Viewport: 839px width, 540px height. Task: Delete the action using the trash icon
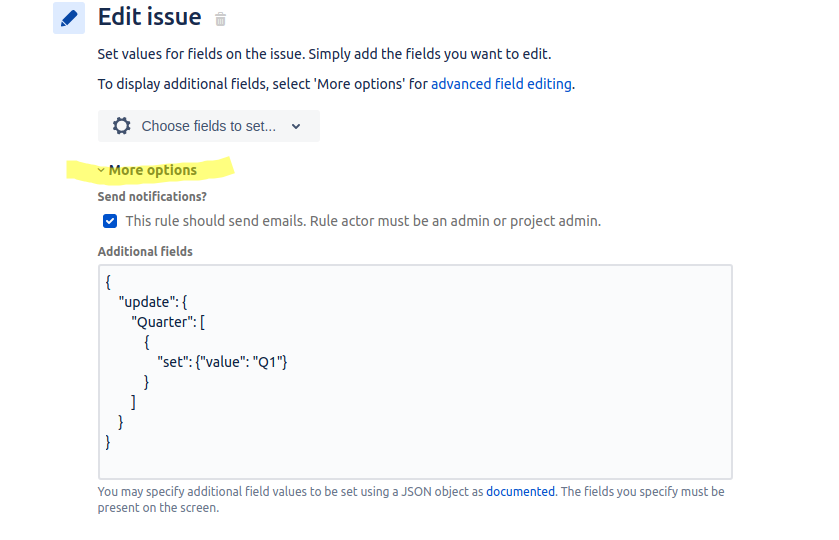click(x=220, y=20)
